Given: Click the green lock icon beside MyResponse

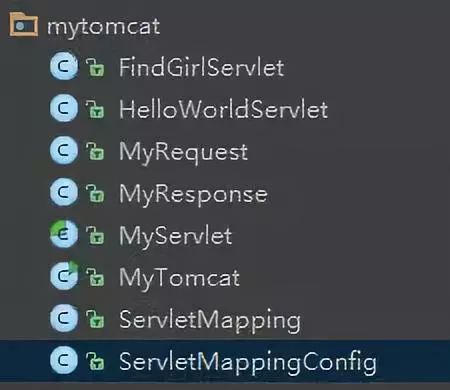Looking at the screenshot, I should point(95,193).
